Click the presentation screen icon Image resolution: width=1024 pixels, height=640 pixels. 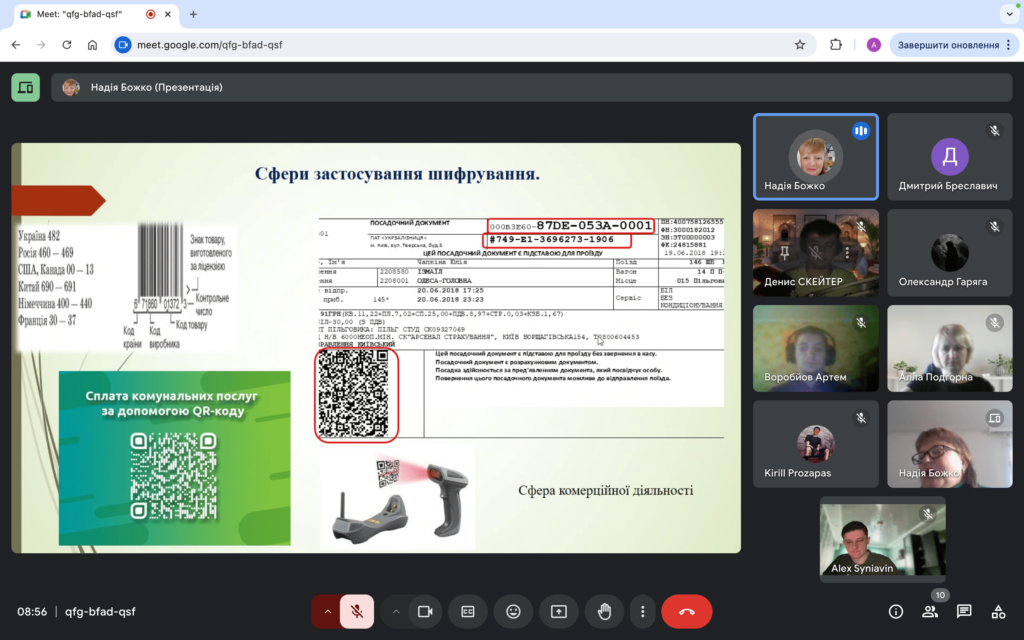[x=25, y=88]
